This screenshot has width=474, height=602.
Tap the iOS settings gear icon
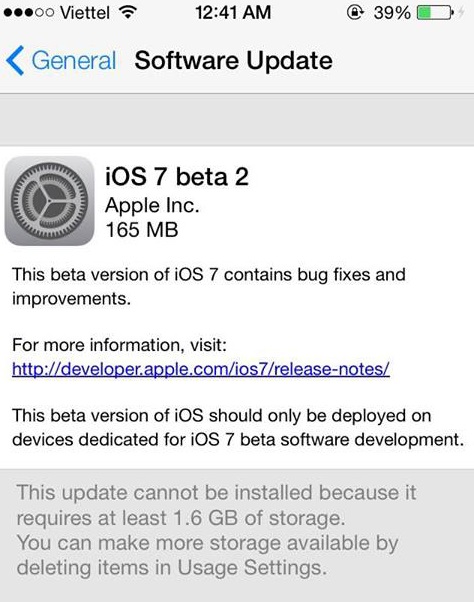(x=50, y=201)
